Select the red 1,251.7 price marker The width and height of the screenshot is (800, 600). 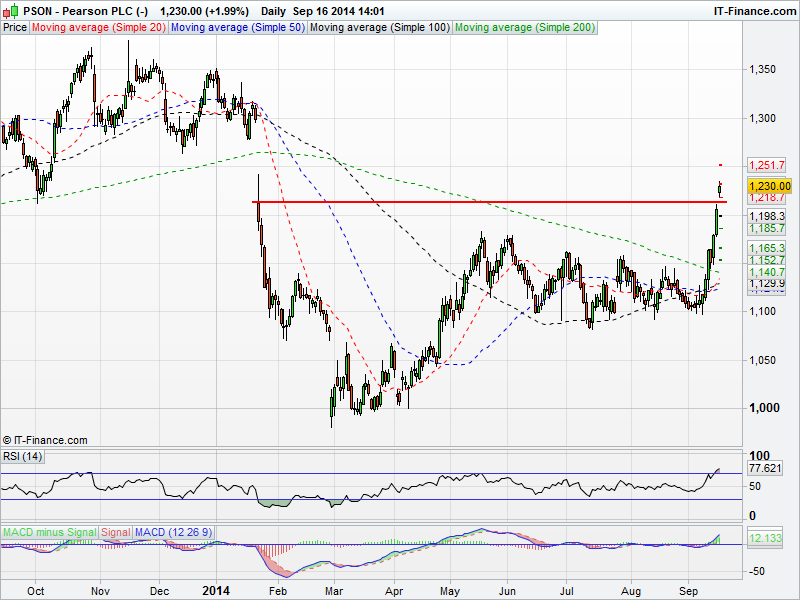[767, 165]
